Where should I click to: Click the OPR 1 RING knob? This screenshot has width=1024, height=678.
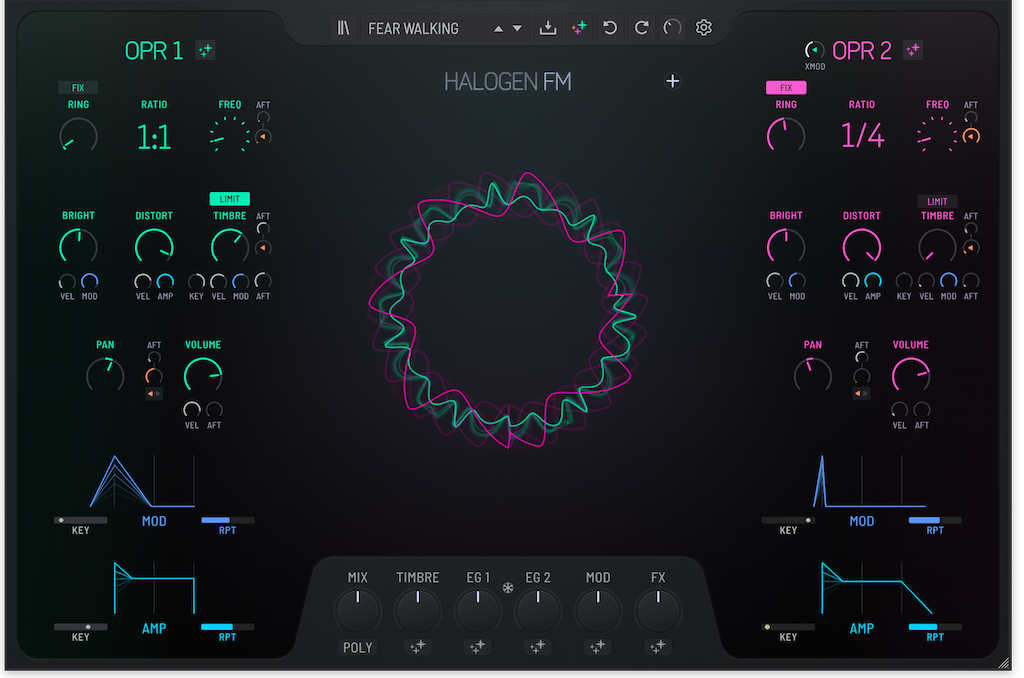click(x=78, y=137)
